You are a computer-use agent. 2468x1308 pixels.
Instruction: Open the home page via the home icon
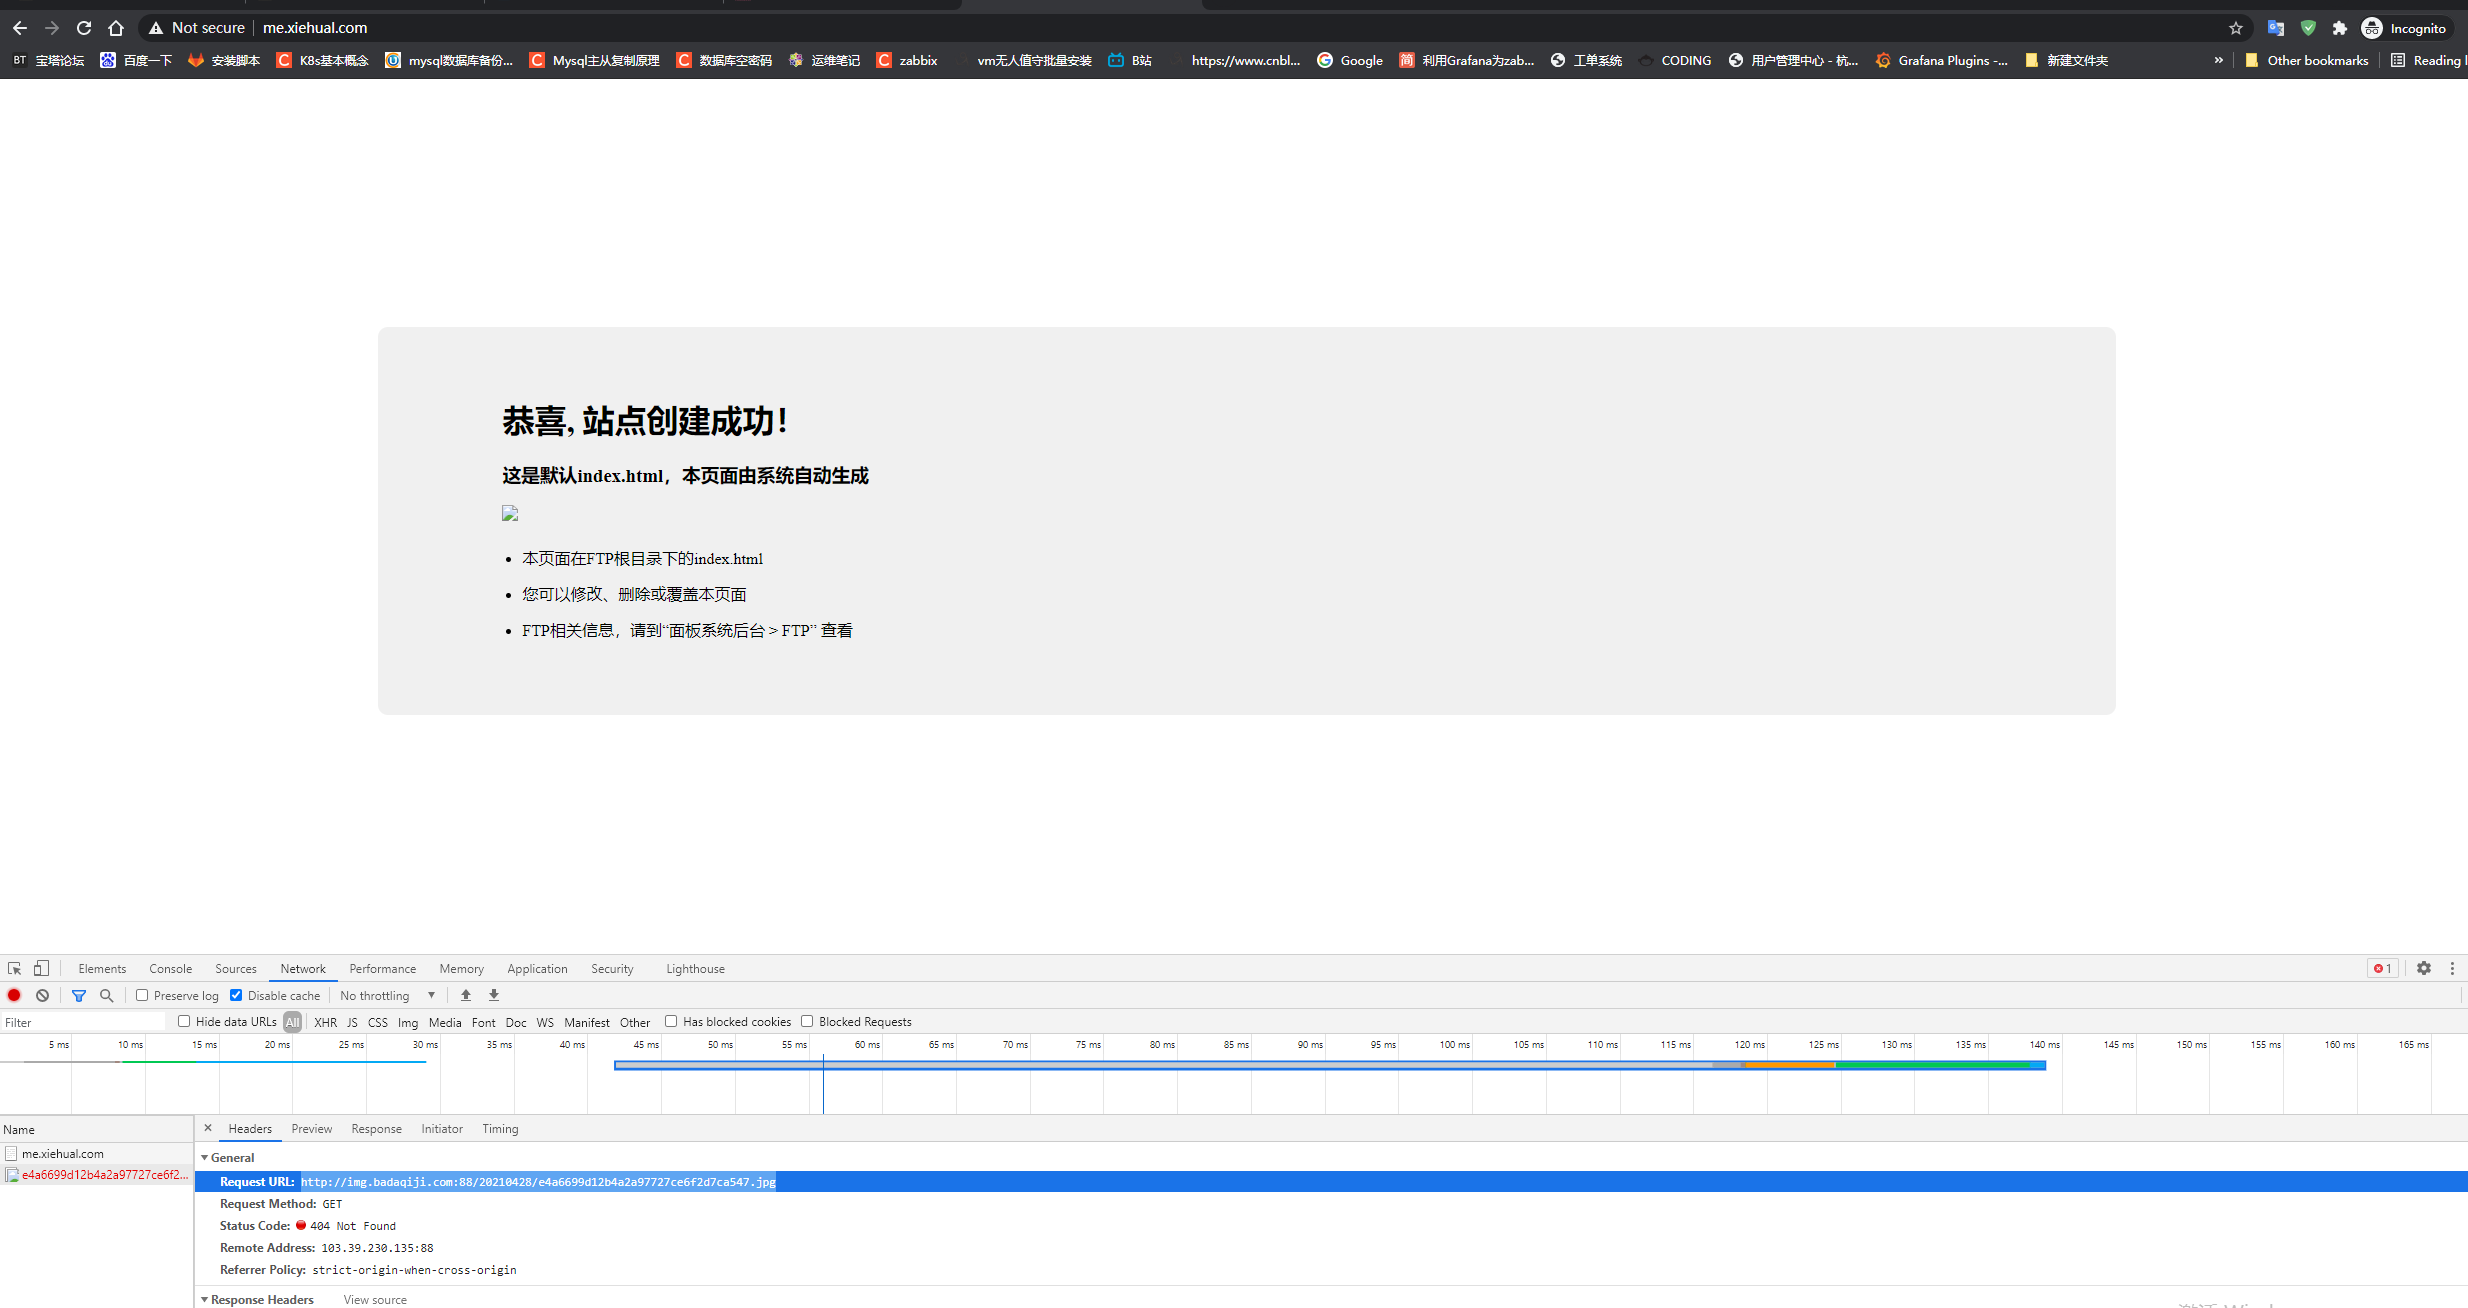point(116,28)
